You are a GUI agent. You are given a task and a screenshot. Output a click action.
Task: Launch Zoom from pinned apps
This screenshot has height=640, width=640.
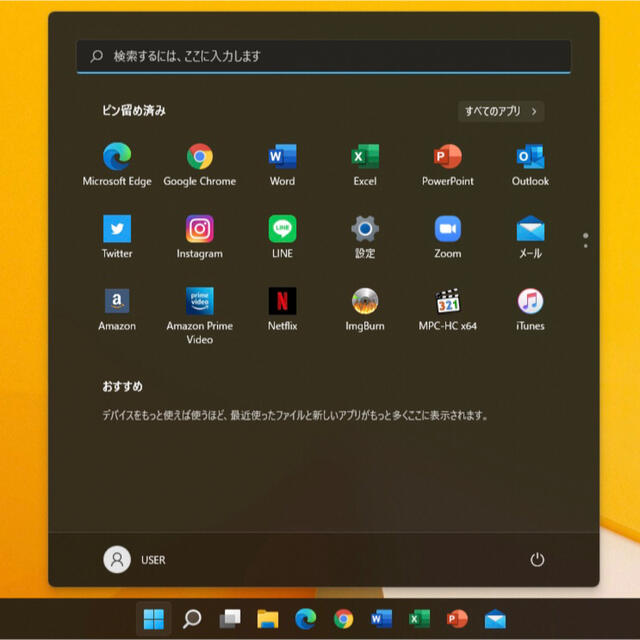448,237
